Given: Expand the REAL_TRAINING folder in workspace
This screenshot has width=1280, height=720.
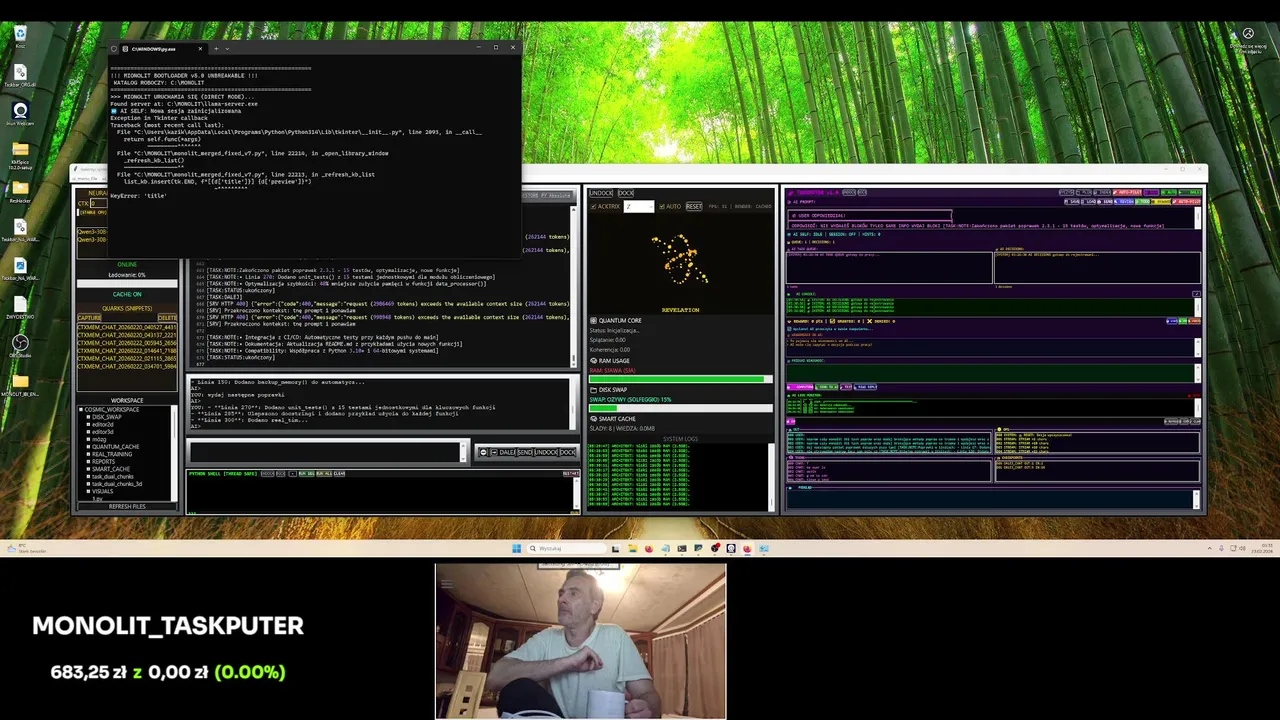Looking at the screenshot, I should coord(88,454).
